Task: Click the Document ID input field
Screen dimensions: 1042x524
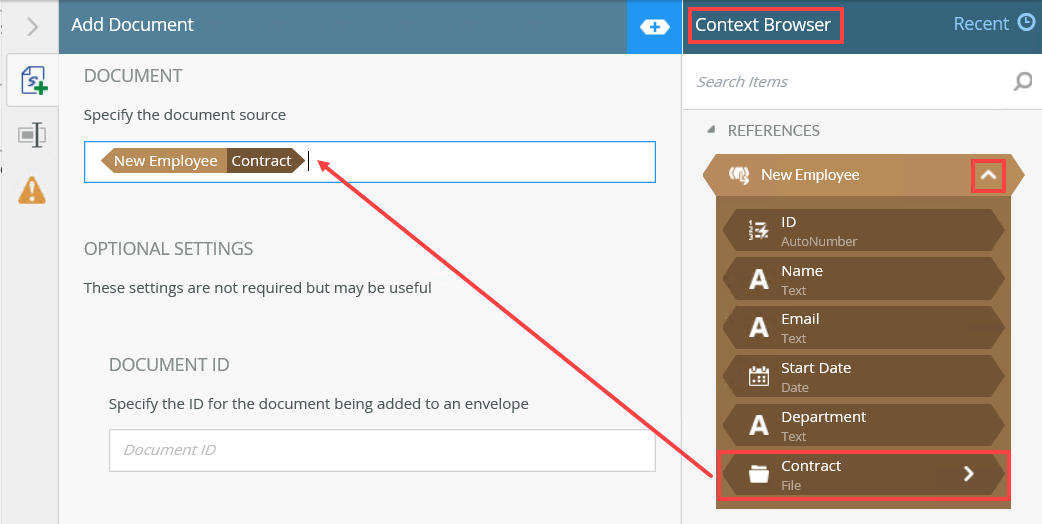Action: click(x=382, y=450)
